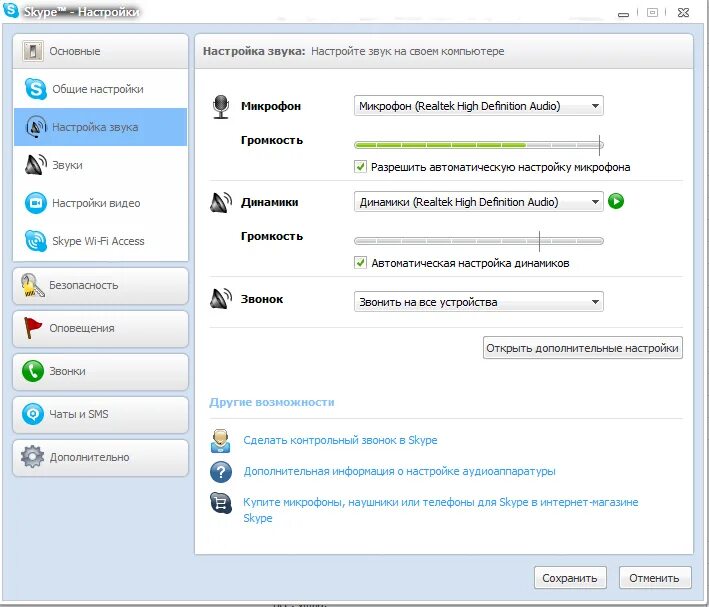The image size is (709, 607).
Task: Click the speaker icon beside Звуки
Action: click(36, 165)
